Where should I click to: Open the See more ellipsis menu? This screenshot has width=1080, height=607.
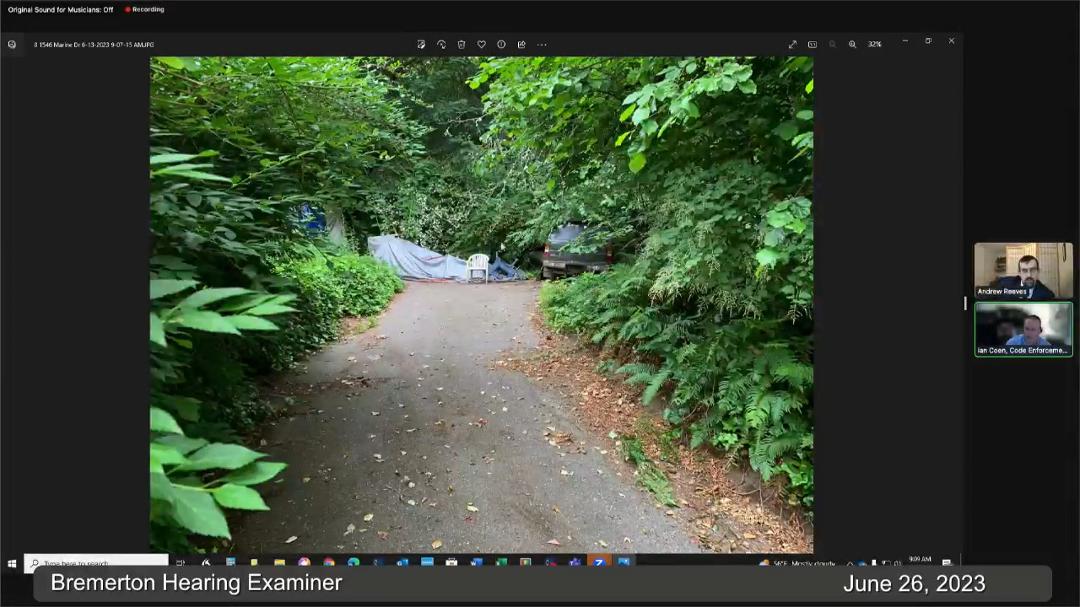coord(542,44)
